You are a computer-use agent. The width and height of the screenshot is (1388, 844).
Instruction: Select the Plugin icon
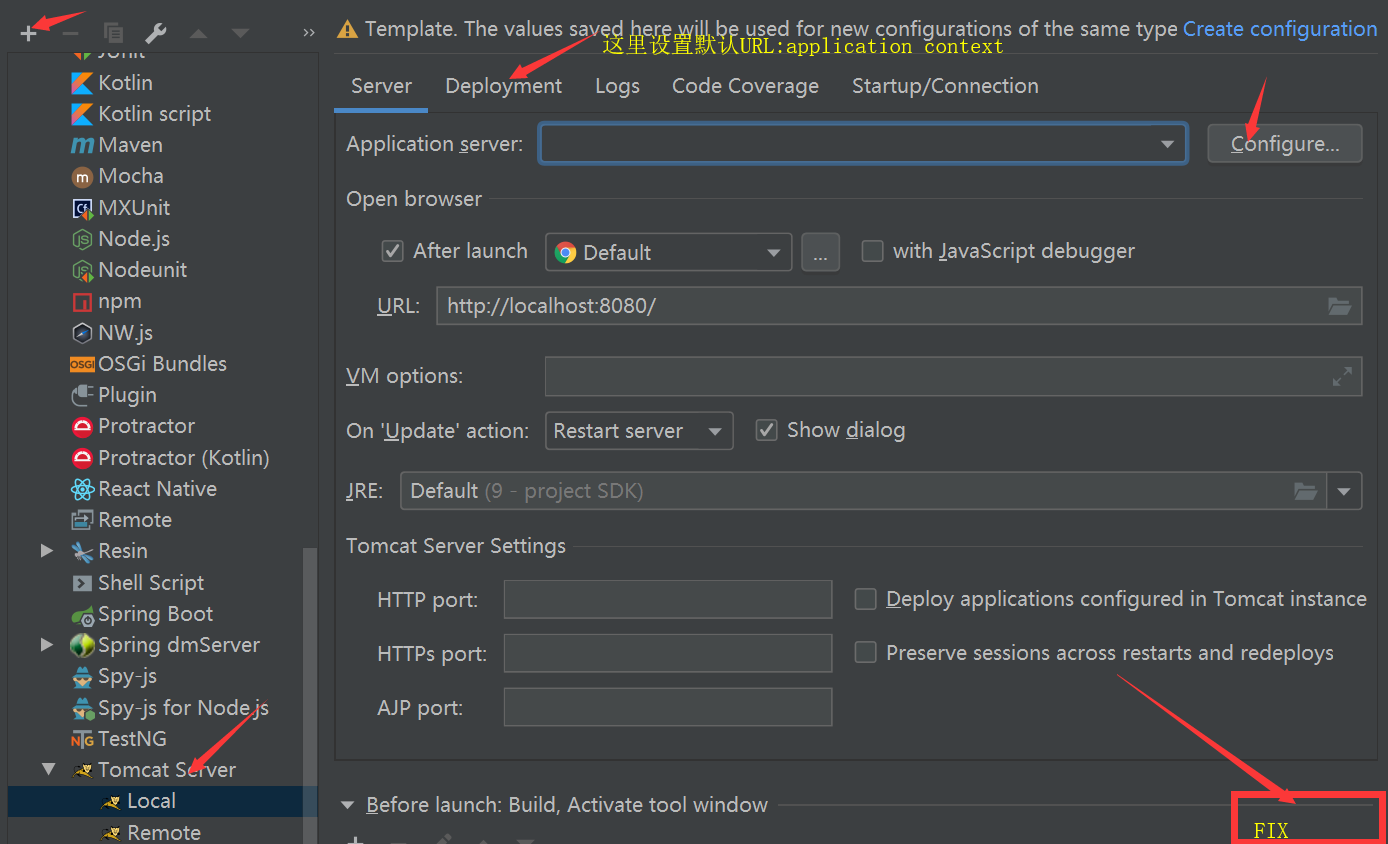[82, 395]
